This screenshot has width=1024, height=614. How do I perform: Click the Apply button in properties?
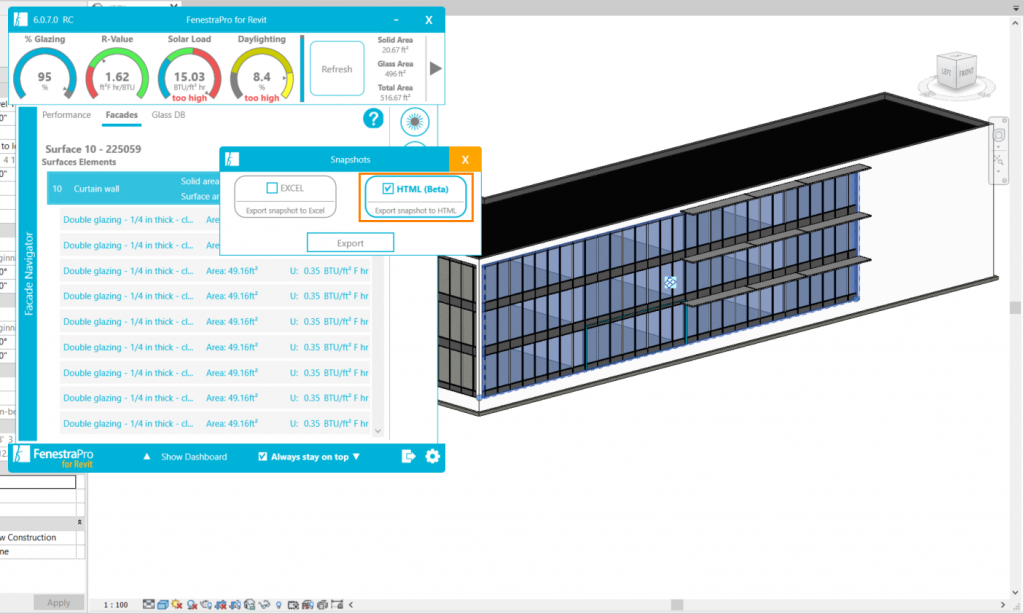click(x=59, y=602)
